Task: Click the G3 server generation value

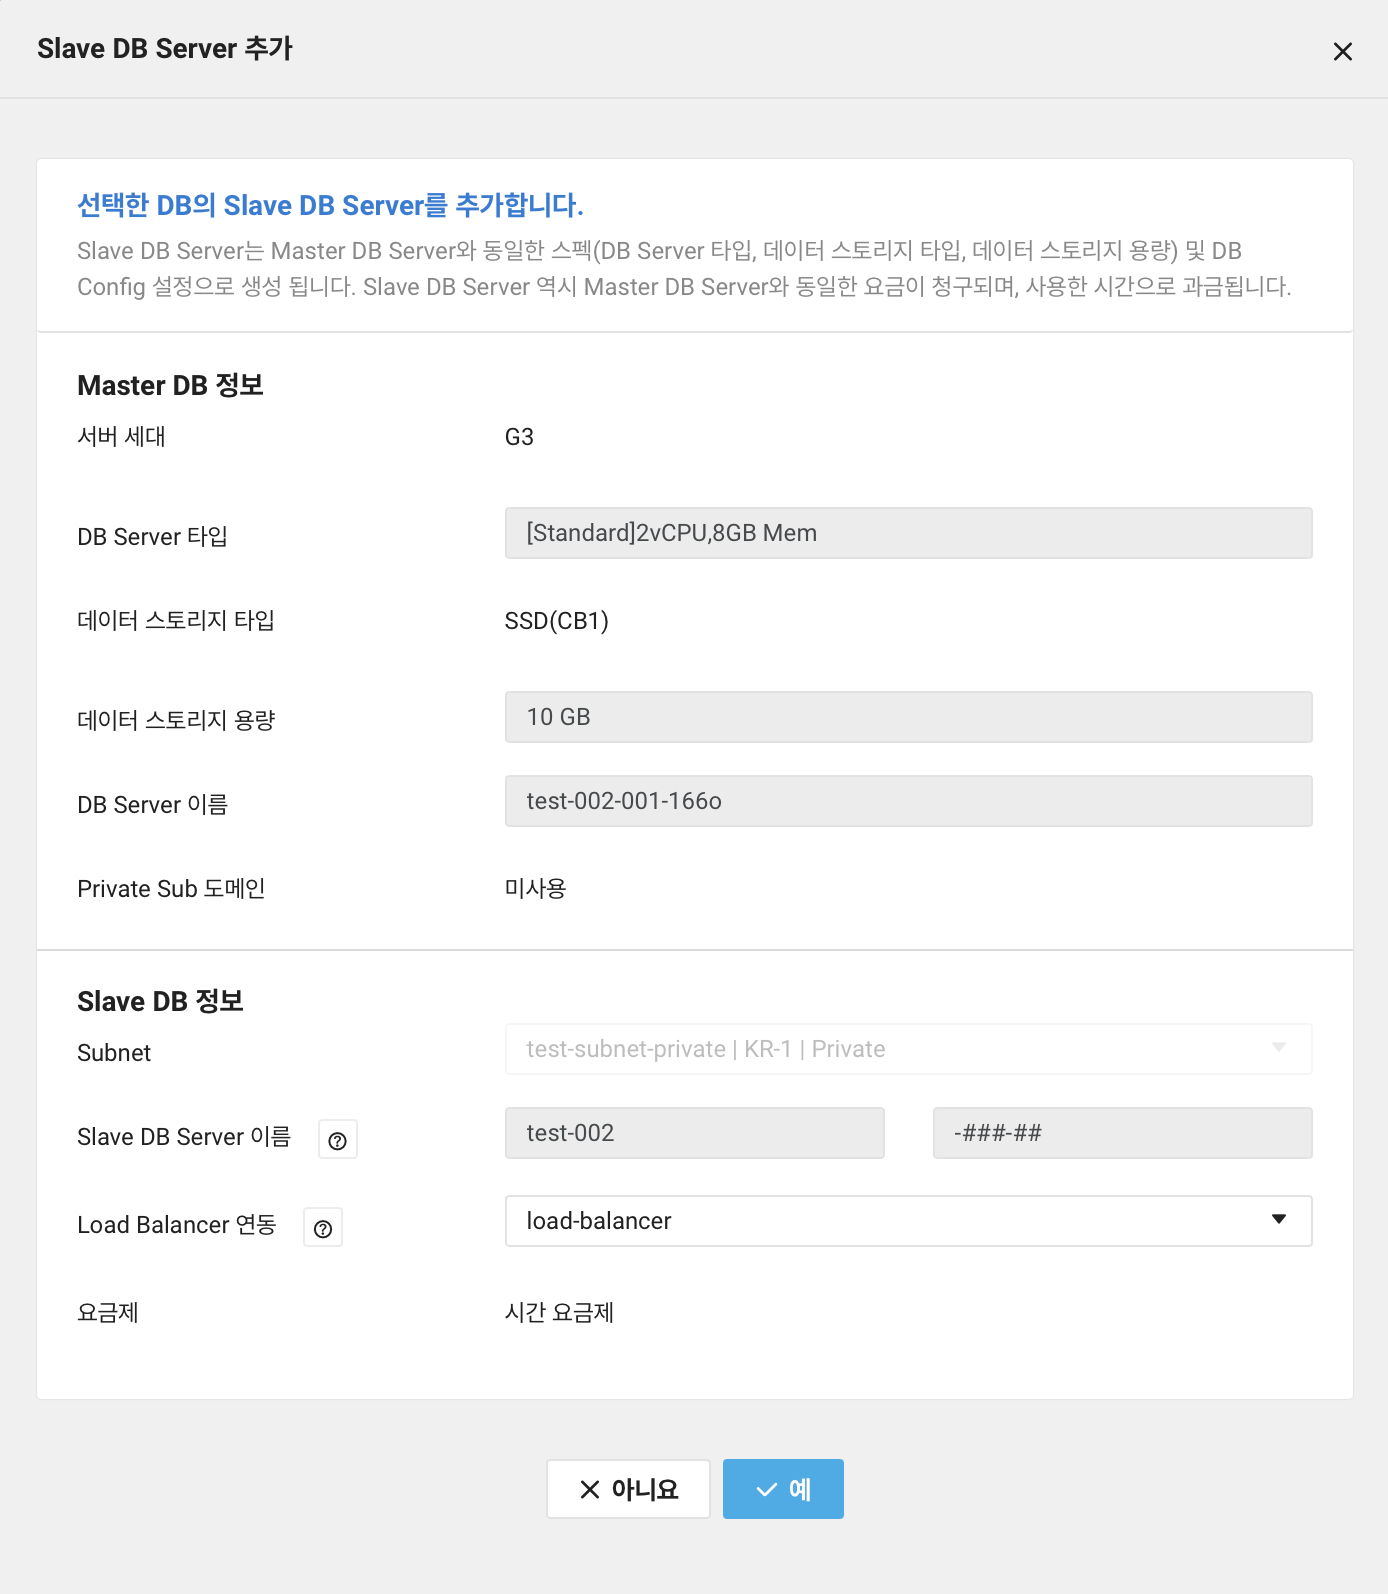Action: click(x=519, y=437)
